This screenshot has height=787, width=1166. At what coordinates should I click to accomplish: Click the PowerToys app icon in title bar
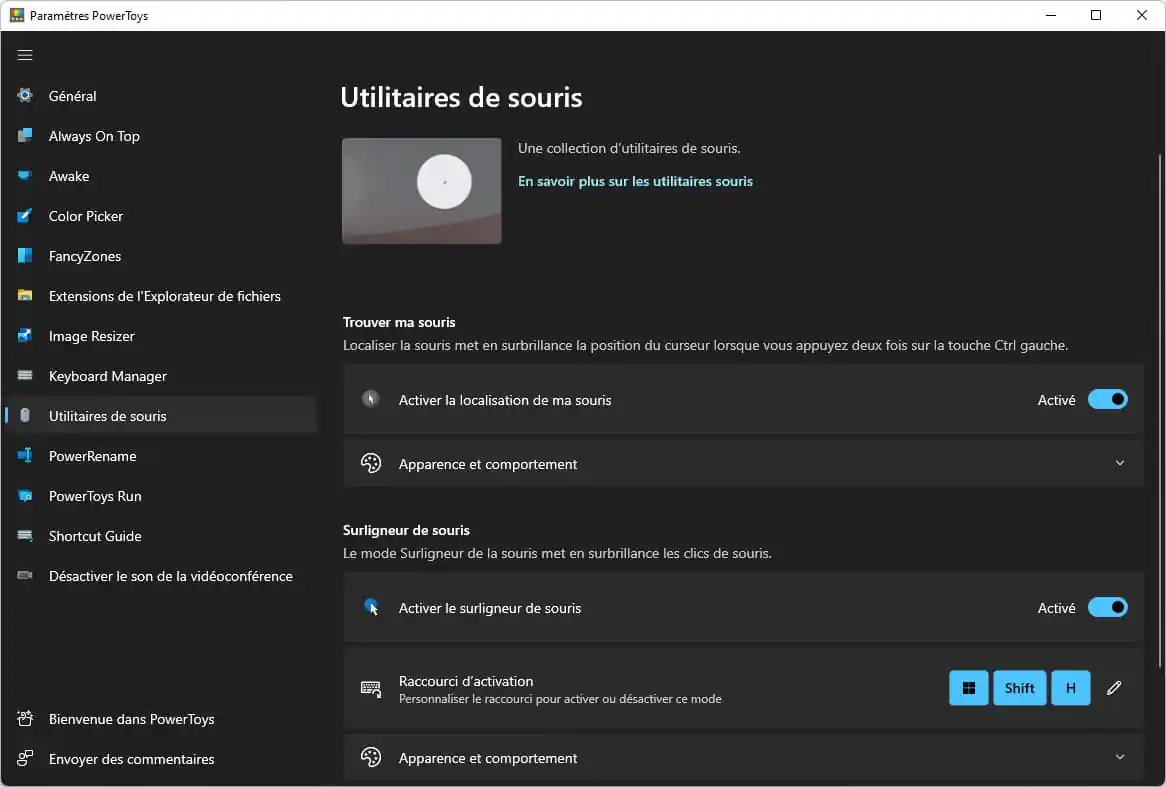click(x=16, y=15)
